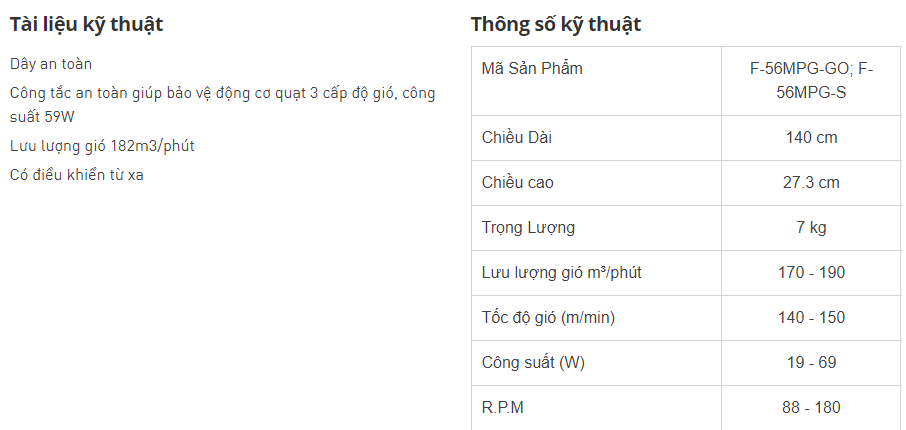Select the '170 - 190' airflow value

click(811, 272)
